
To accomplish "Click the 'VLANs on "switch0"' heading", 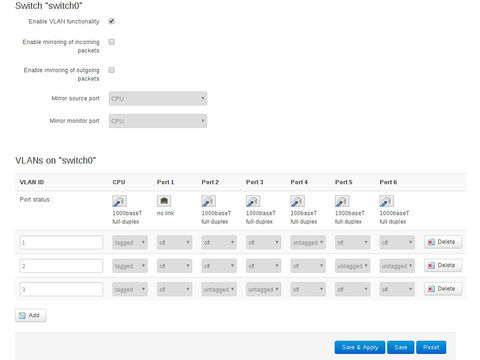I will pos(56,160).
